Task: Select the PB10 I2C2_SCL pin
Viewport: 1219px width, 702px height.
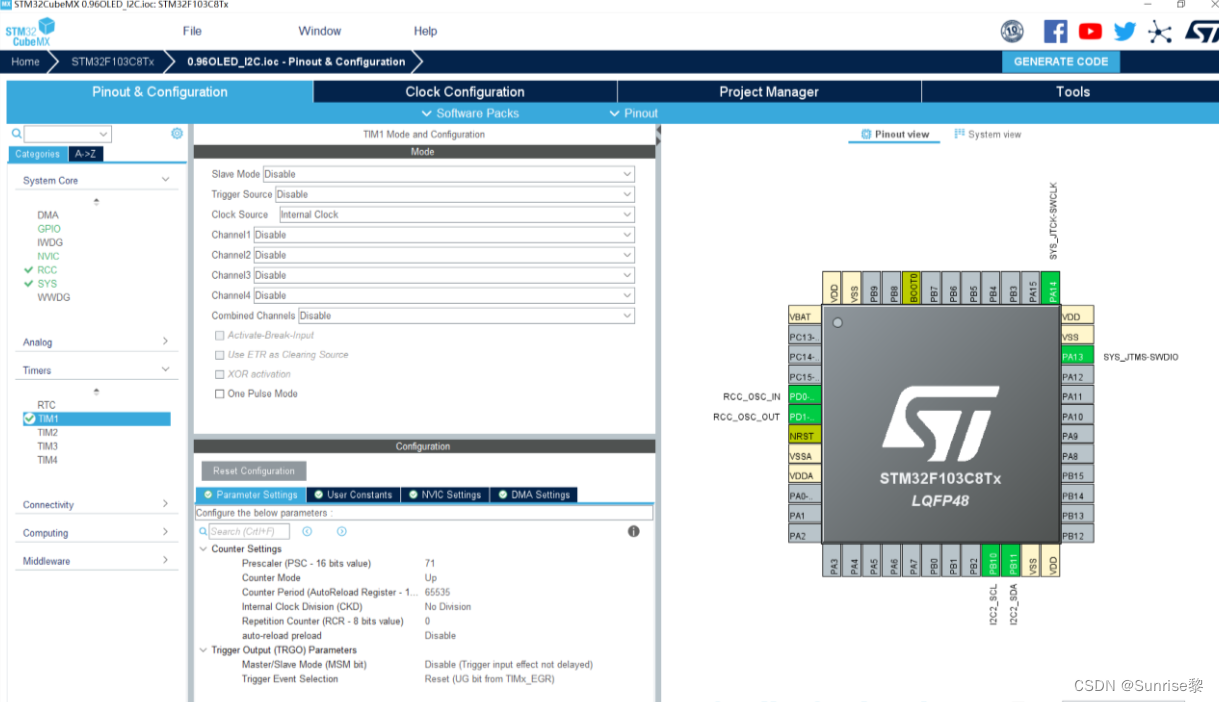Action: click(992, 560)
